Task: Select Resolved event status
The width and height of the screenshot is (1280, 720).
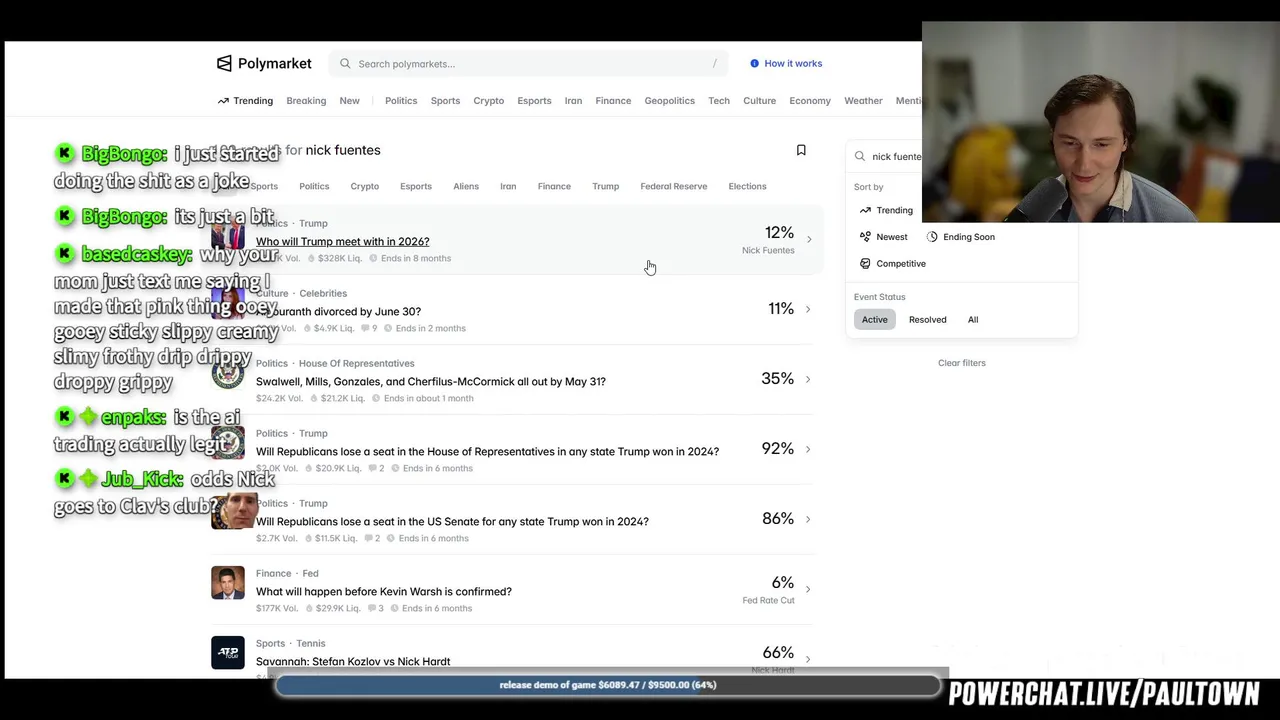Action: click(x=927, y=320)
